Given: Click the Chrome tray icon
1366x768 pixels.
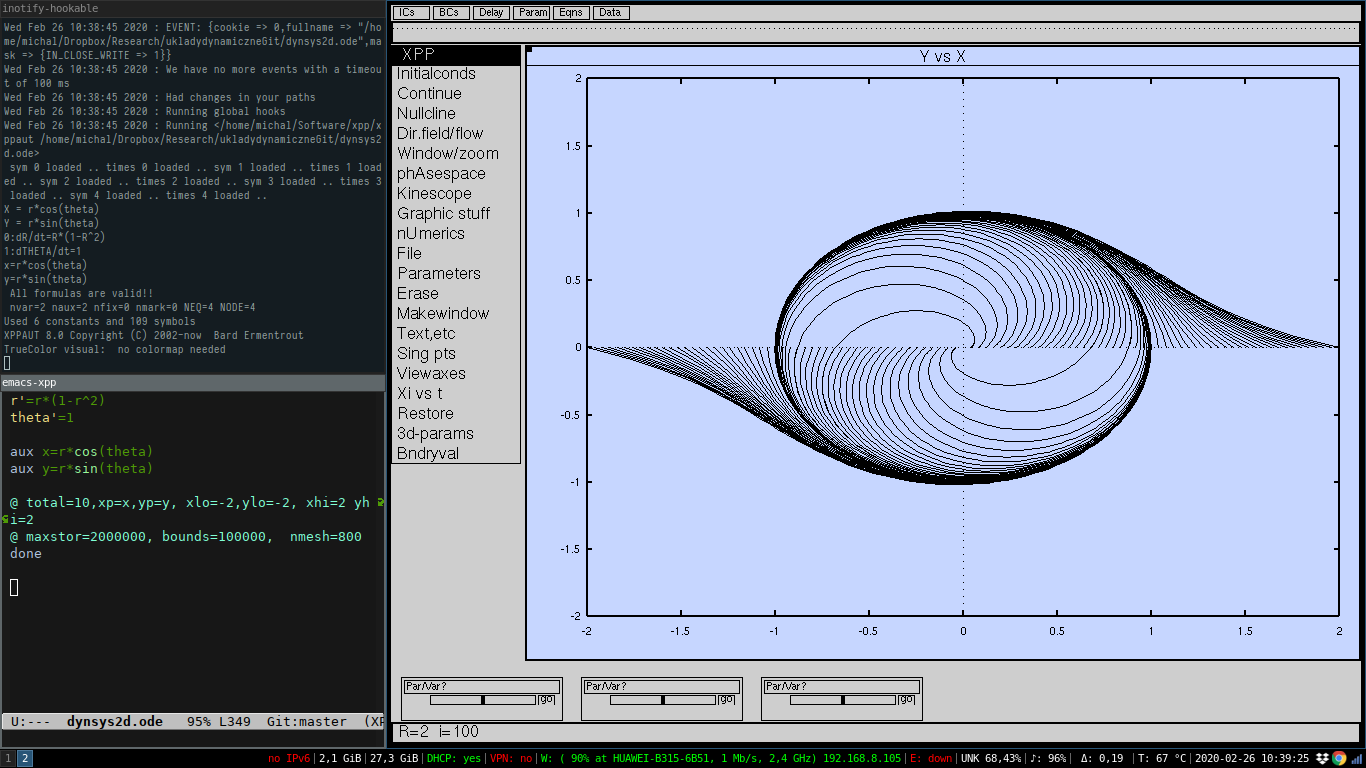Looking at the screenshot, I should point(1339,758).
